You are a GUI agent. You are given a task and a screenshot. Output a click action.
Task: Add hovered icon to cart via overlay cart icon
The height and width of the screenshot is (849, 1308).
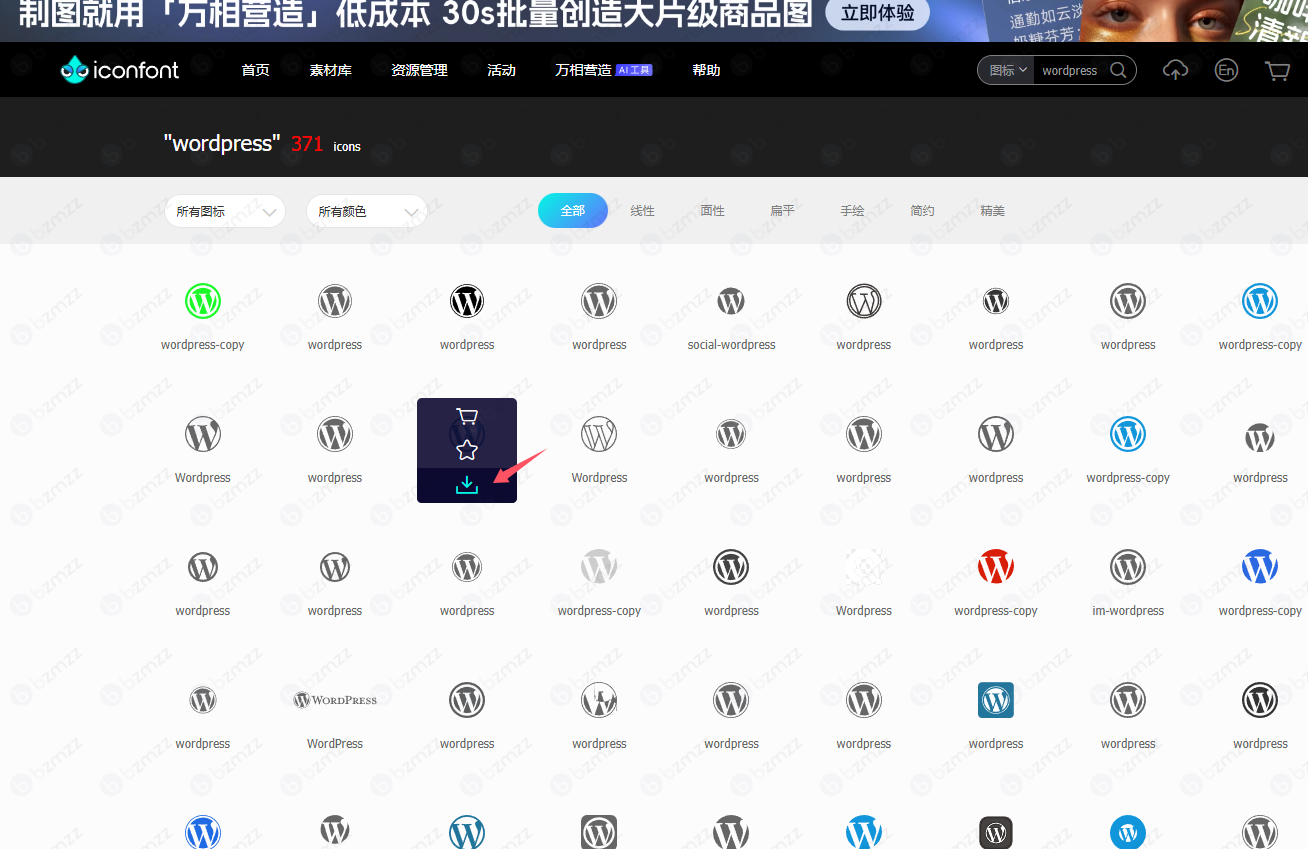pyautogui.click(x=467, y=416)
